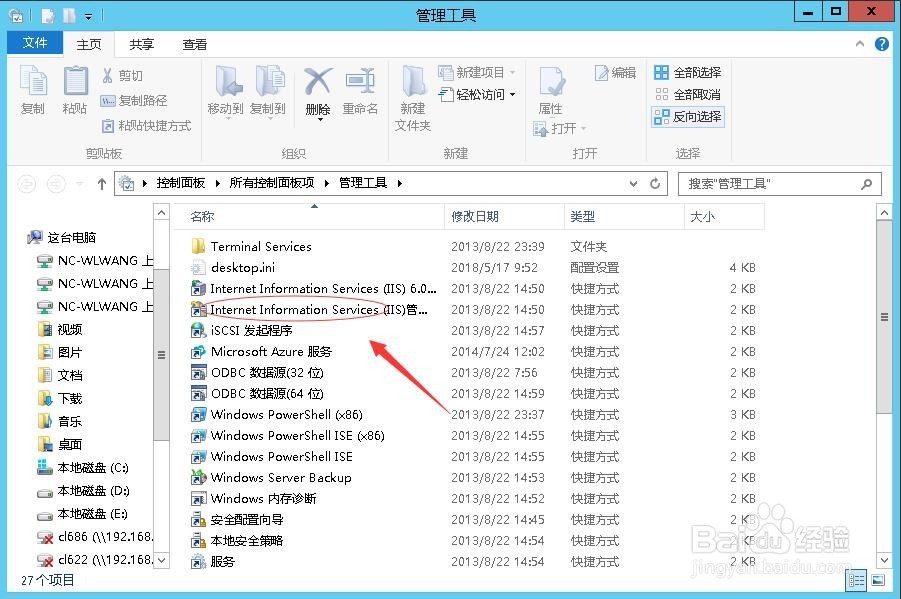Screen dimensions: 901x599
Task: Click the New folder (新建文件夹) icon
Action: (413, 81)
